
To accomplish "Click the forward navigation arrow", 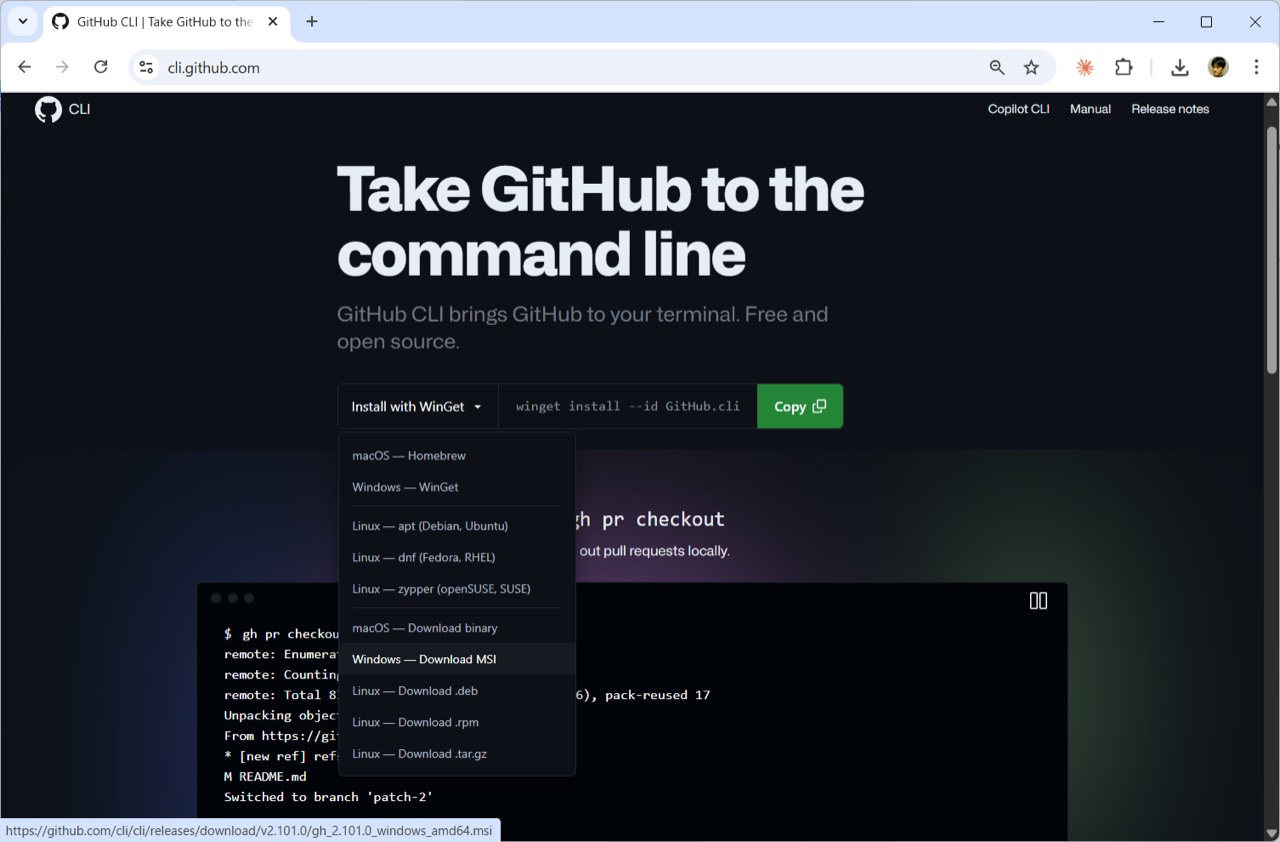I will [x=62, y=67].
